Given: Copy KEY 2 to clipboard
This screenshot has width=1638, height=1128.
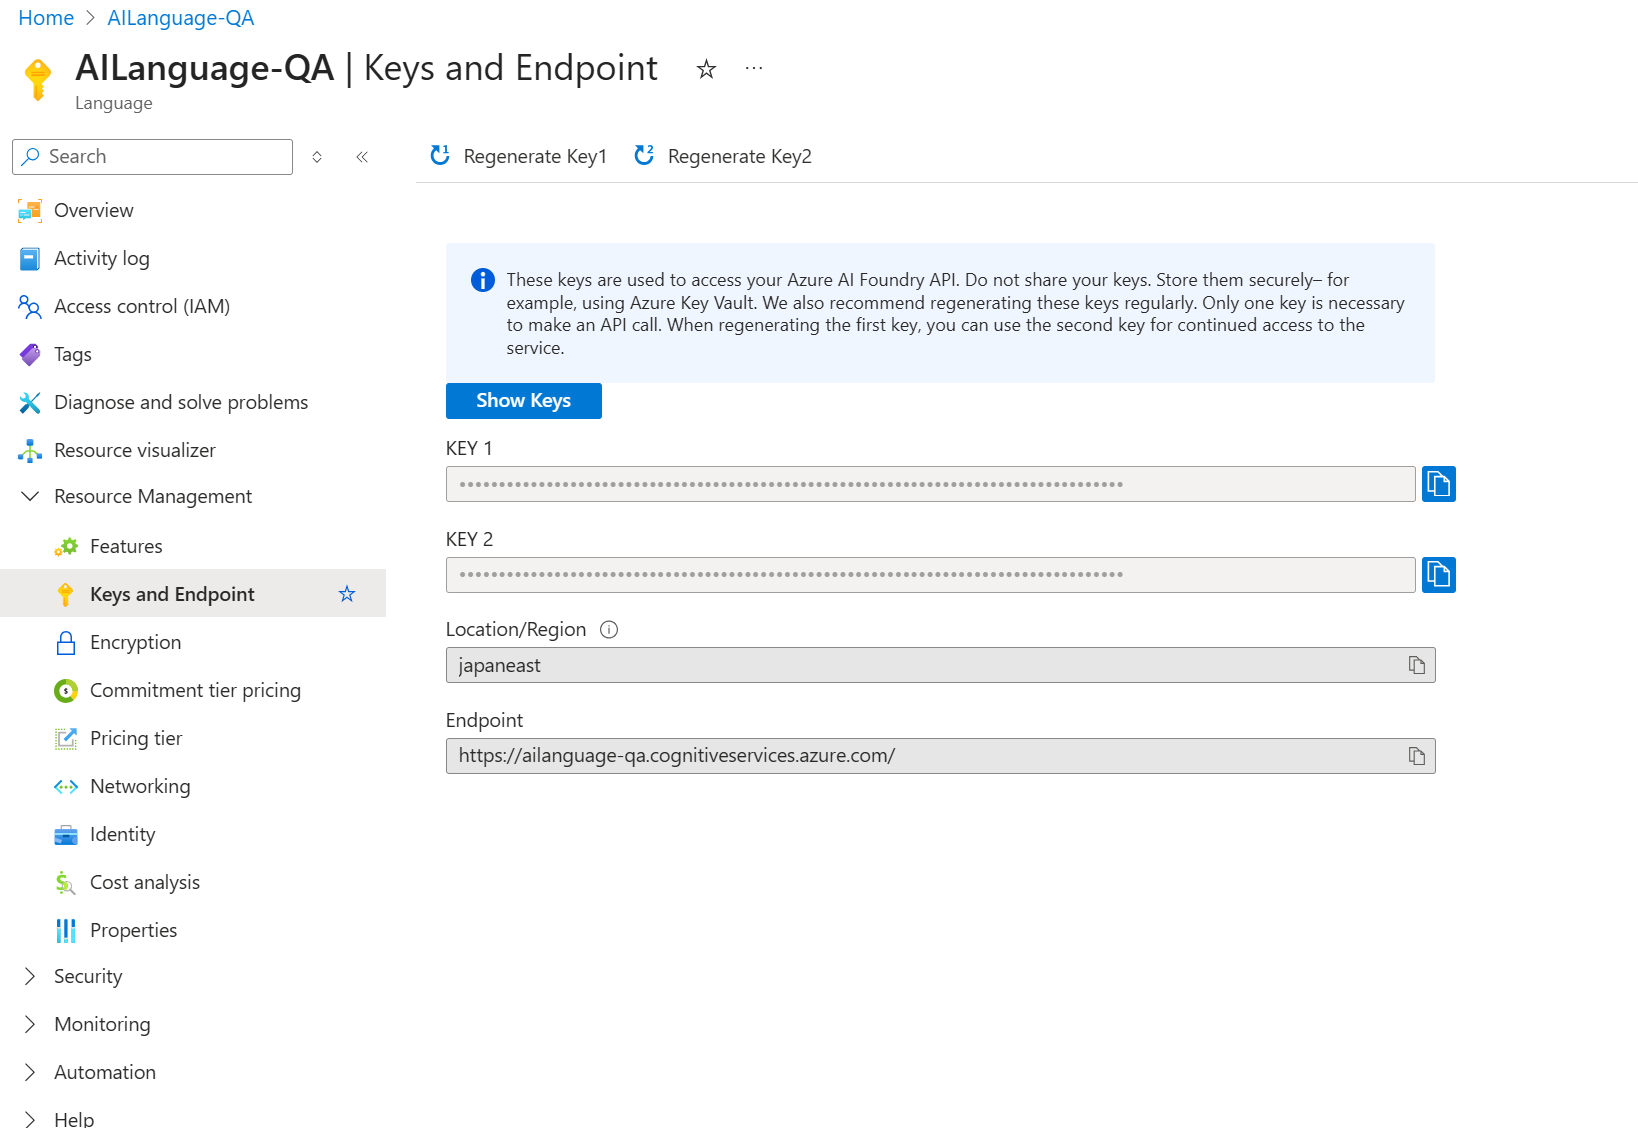Looking at the screenshot, I should [1439, 575].
